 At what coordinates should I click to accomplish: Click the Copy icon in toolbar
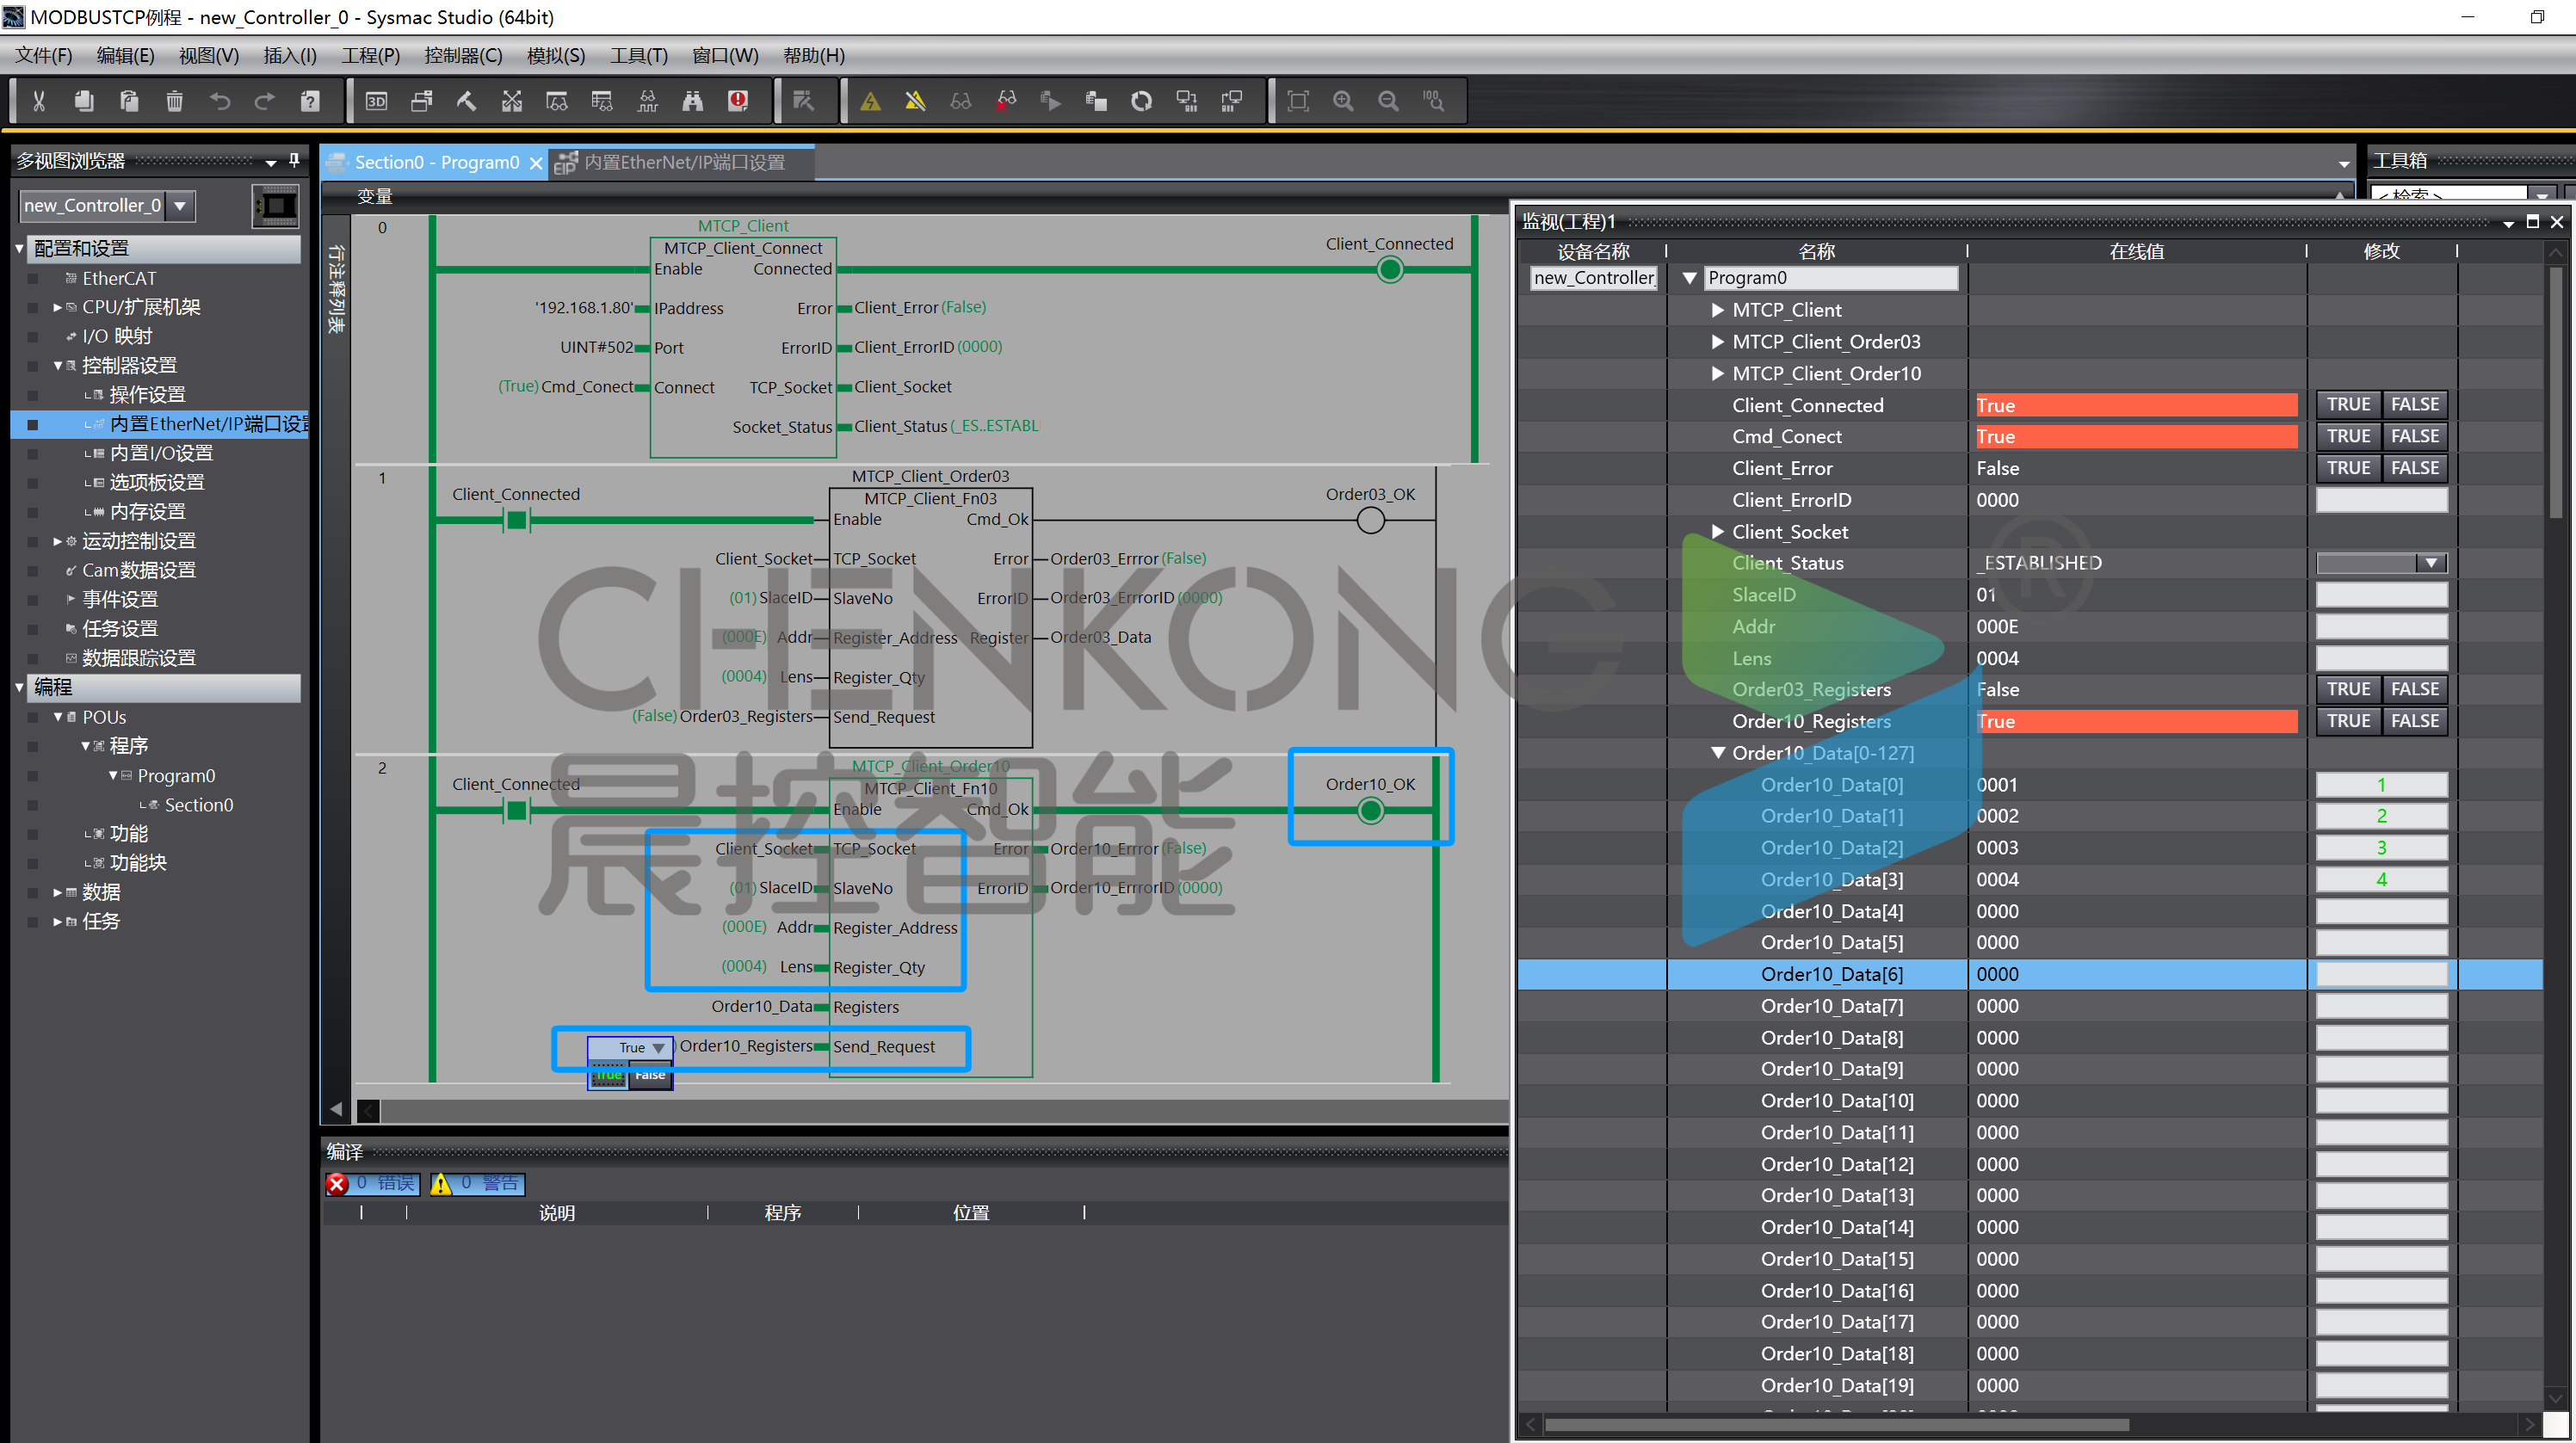click(84, 101)
